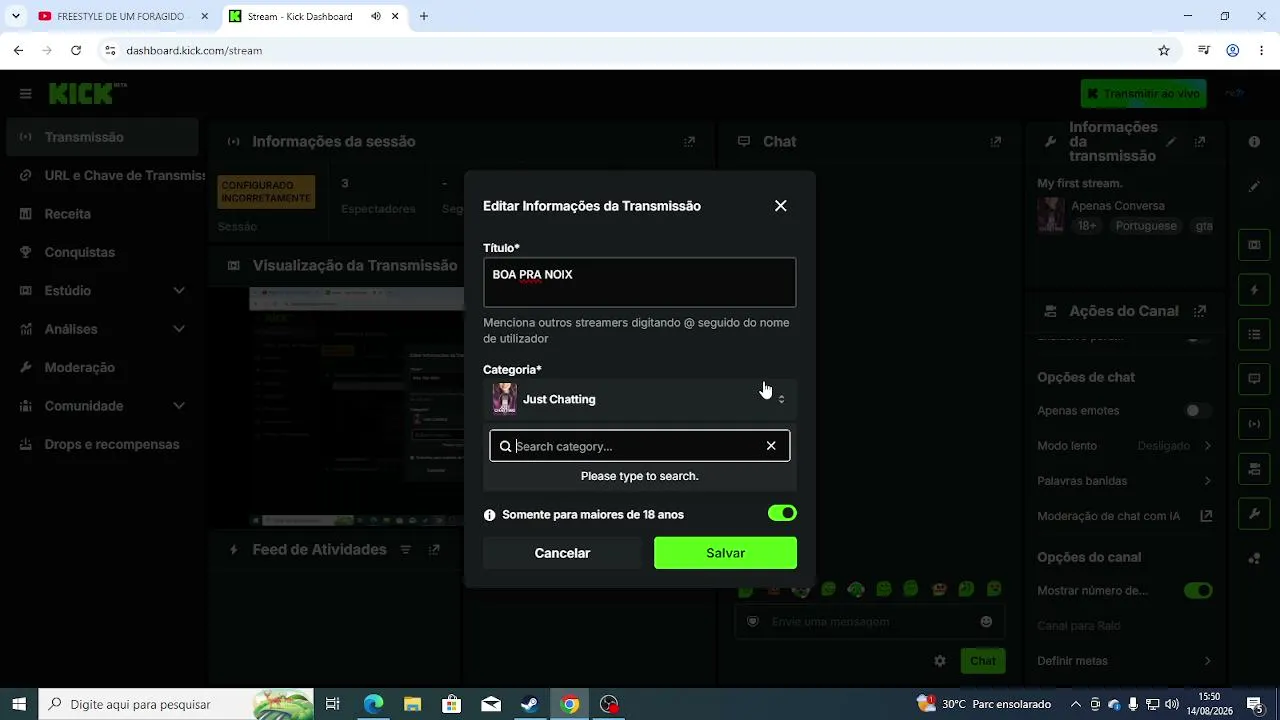
Task: Go to Transmissão in the sidebar
Action: tap(103, 137)
